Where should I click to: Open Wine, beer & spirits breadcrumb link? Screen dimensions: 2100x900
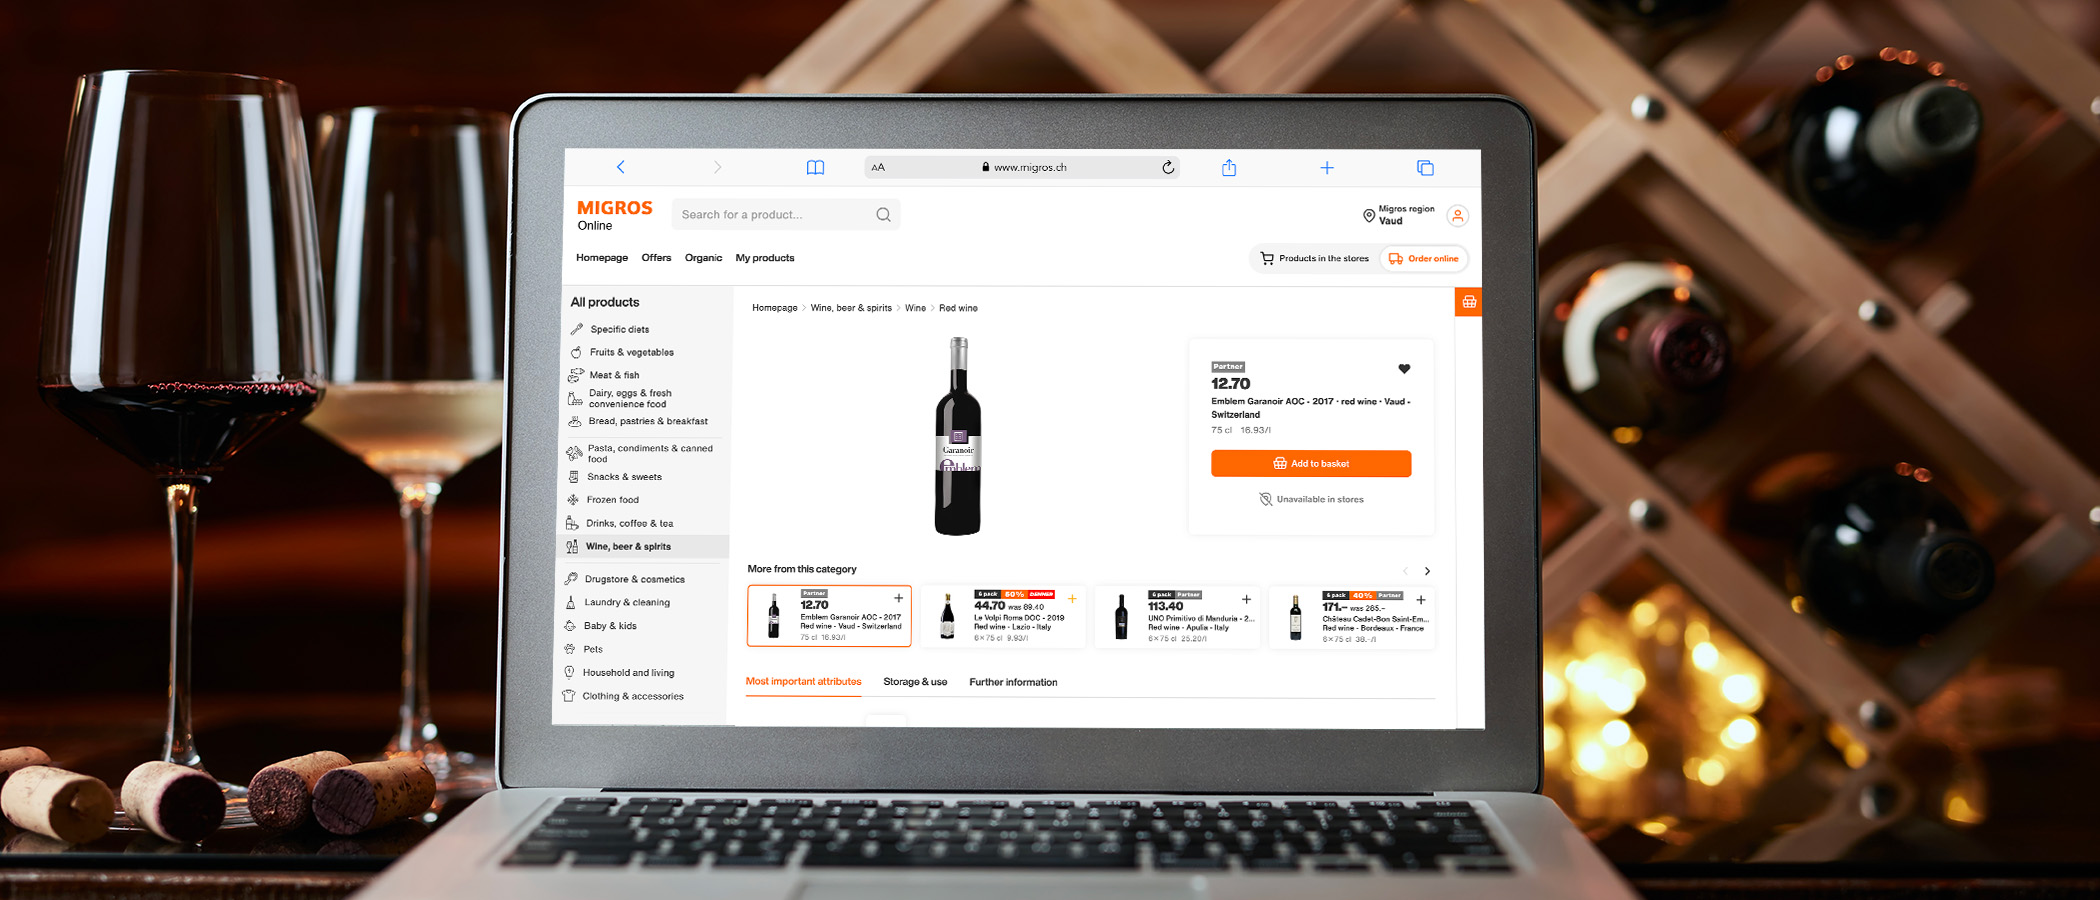(x=851, y=308)
